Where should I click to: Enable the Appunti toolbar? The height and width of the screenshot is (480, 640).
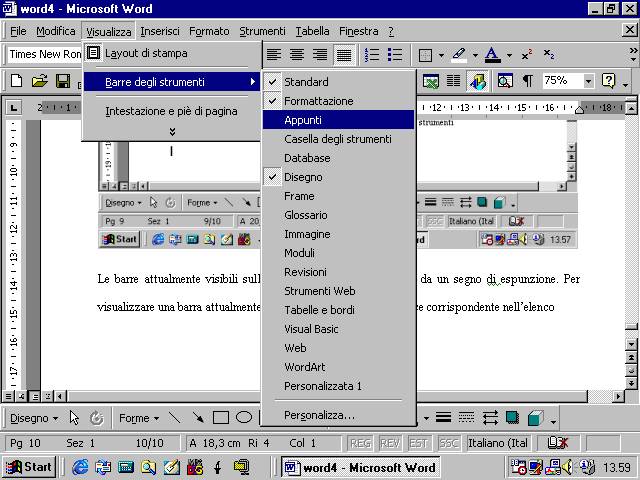pos(338,120)
